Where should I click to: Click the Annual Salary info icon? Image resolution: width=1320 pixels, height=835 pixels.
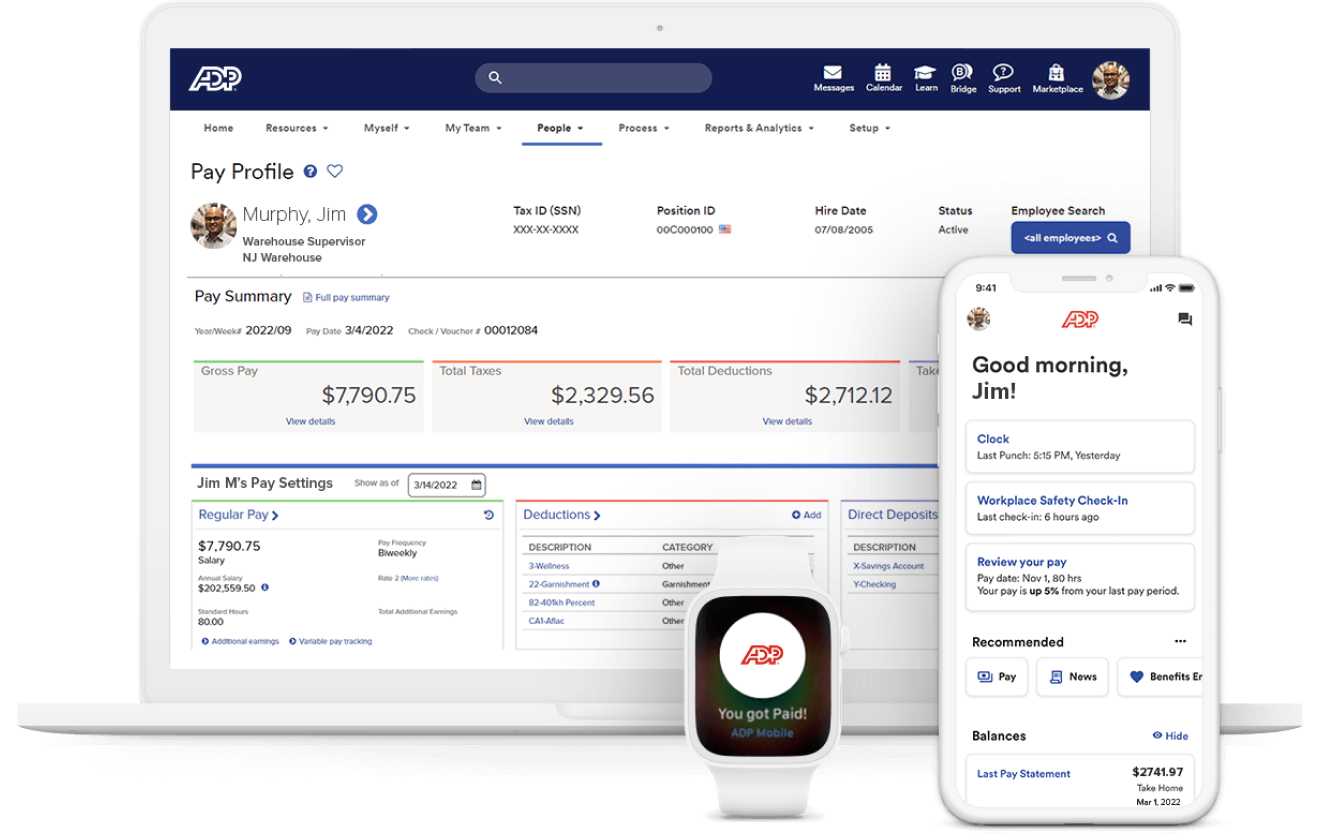(x=265, y=588)
